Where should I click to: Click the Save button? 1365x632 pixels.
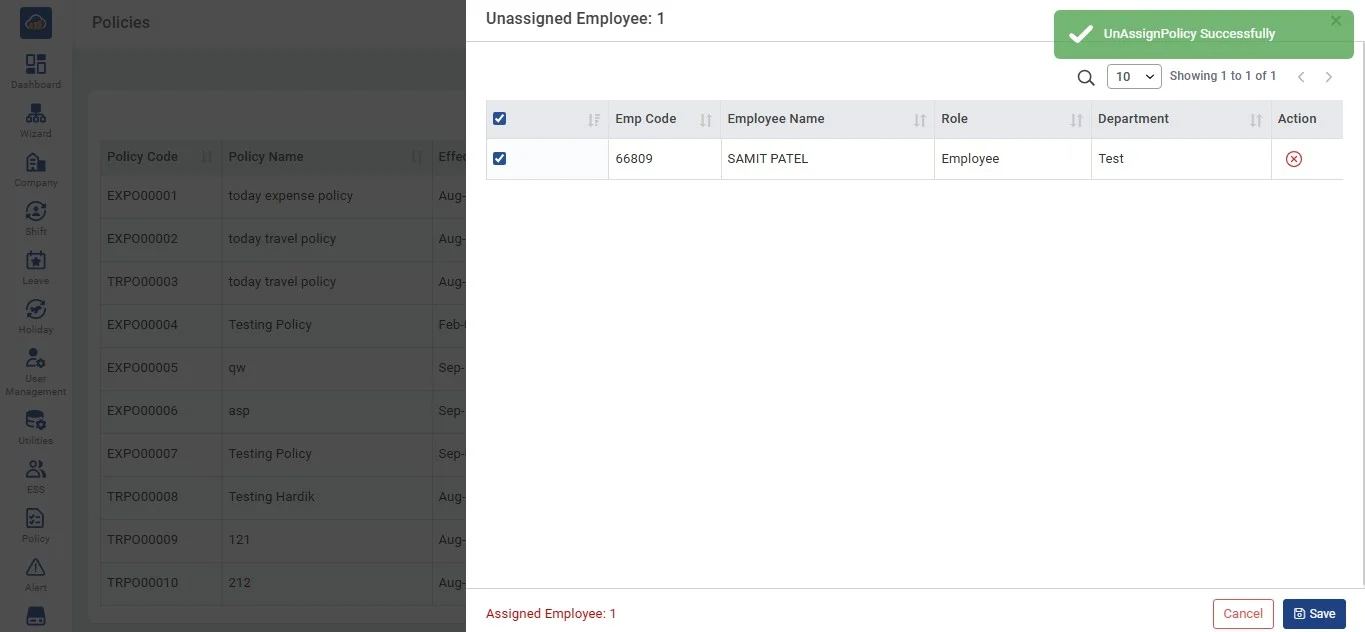(x=1313, y=614)
